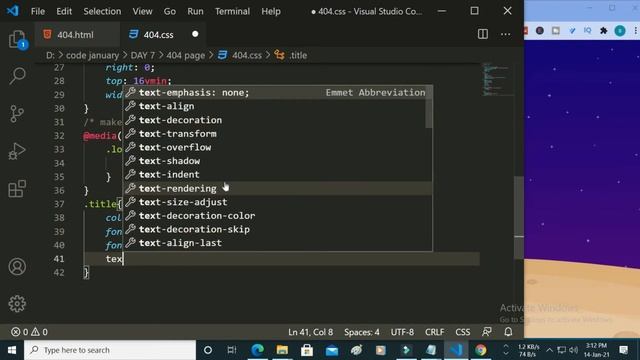Screen dimensions: 640x360
Task: Open the Search view in activity bar
Action: click(17, 76)
